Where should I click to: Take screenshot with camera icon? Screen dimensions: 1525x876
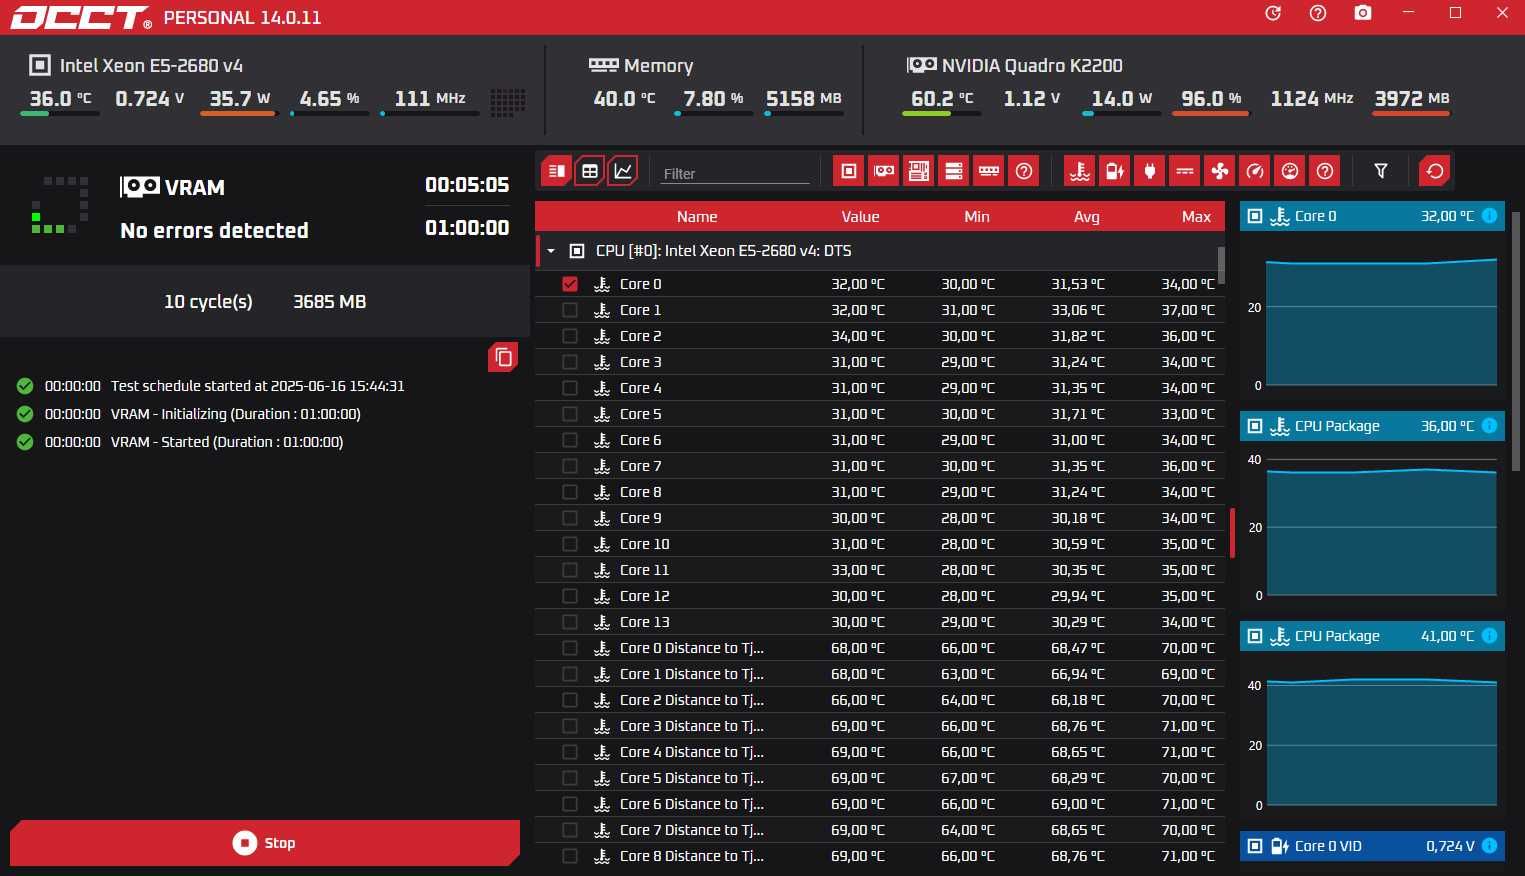pos(1363,14)
